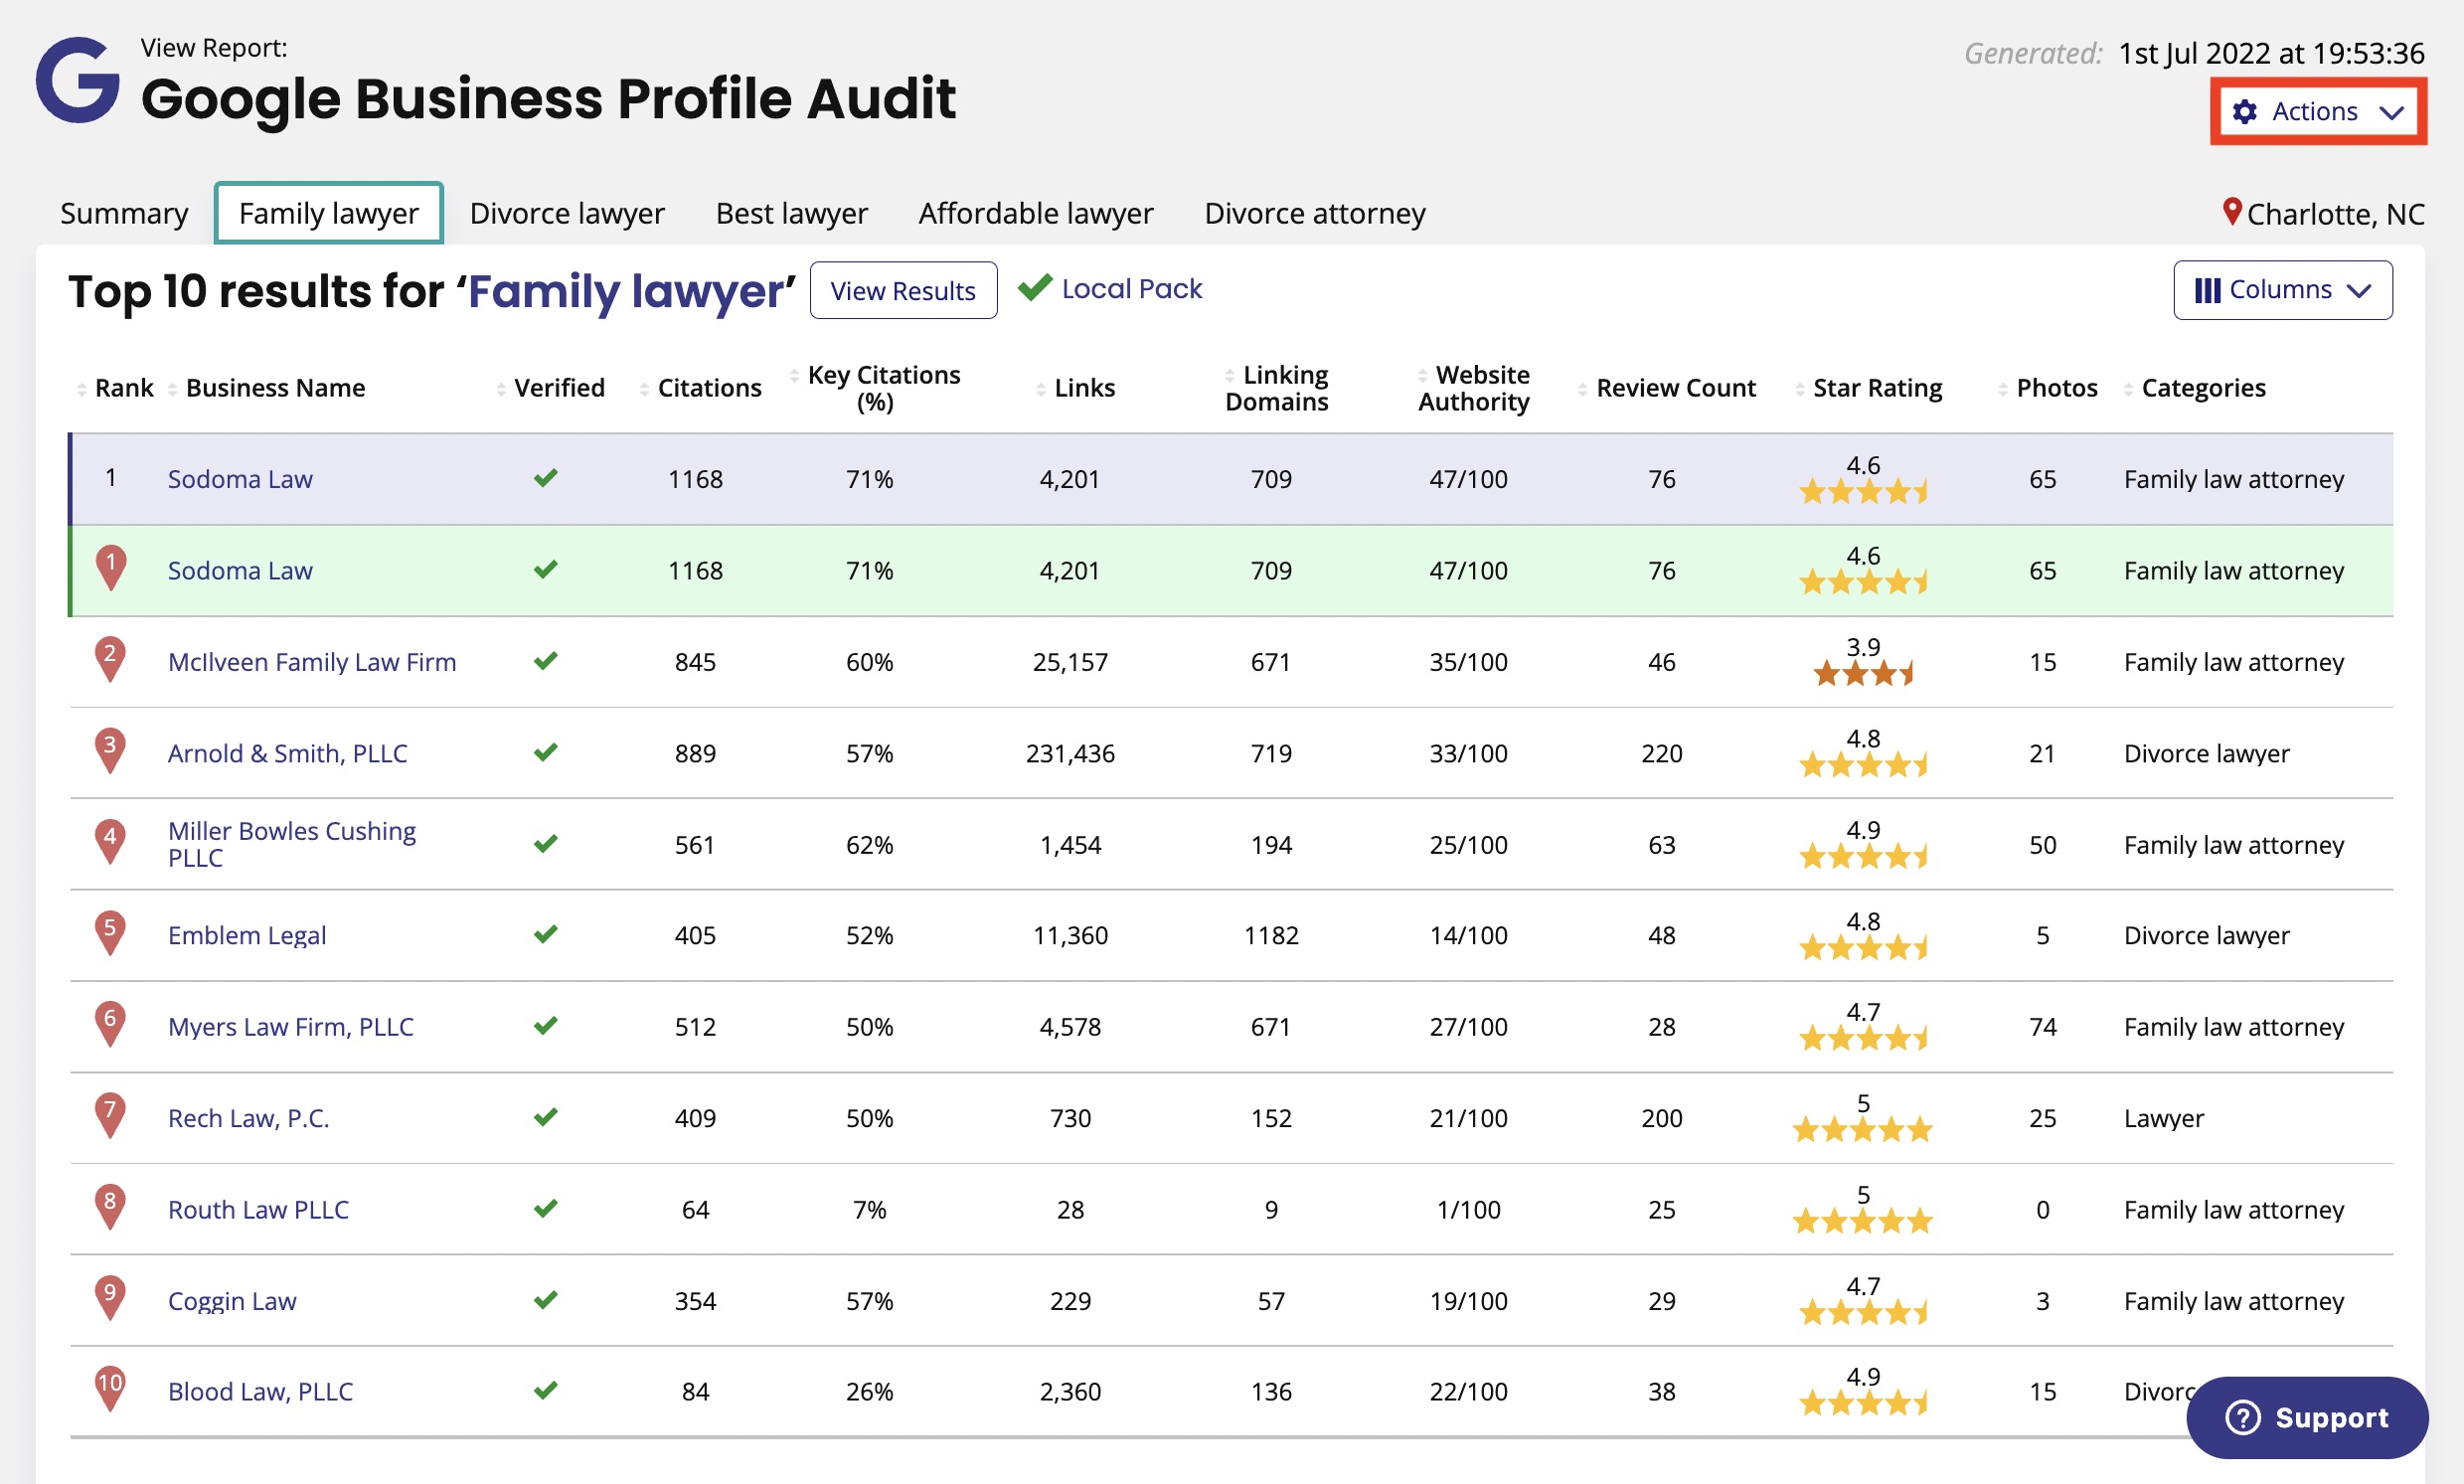This screenshot has height=1484, width=2464.
Task: Click map pin 6 for Myers Law Firm
Action: point(110,1024)
